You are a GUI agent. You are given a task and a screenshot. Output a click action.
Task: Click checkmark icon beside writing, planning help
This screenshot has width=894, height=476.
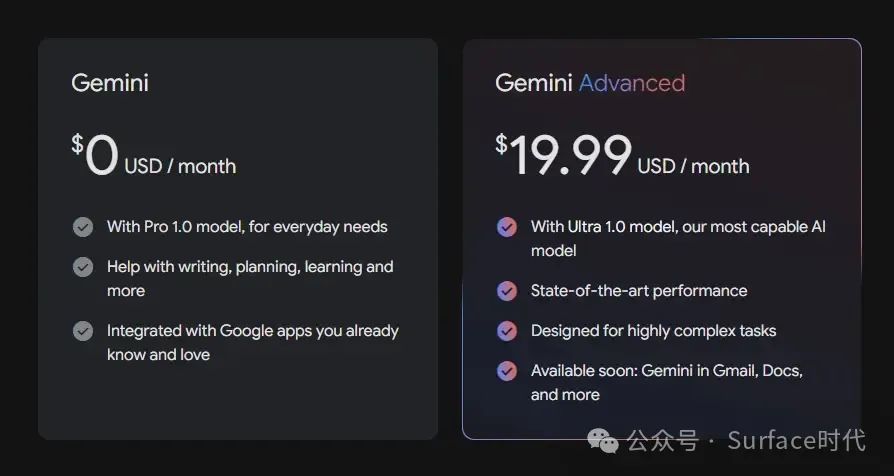click(x=83, y=267)
